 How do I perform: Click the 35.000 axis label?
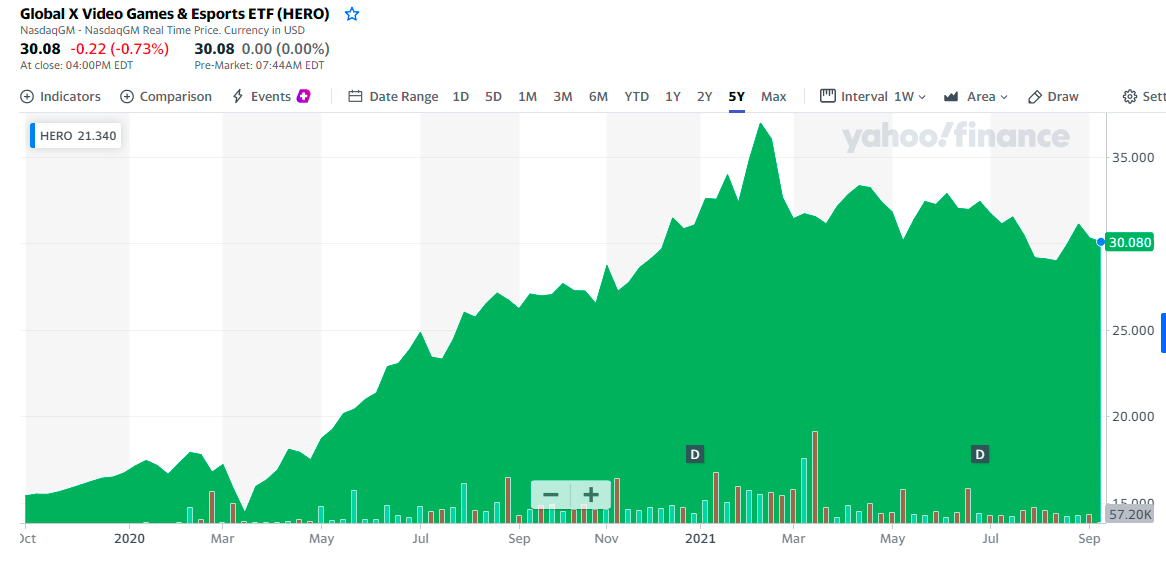point(1133,158)
